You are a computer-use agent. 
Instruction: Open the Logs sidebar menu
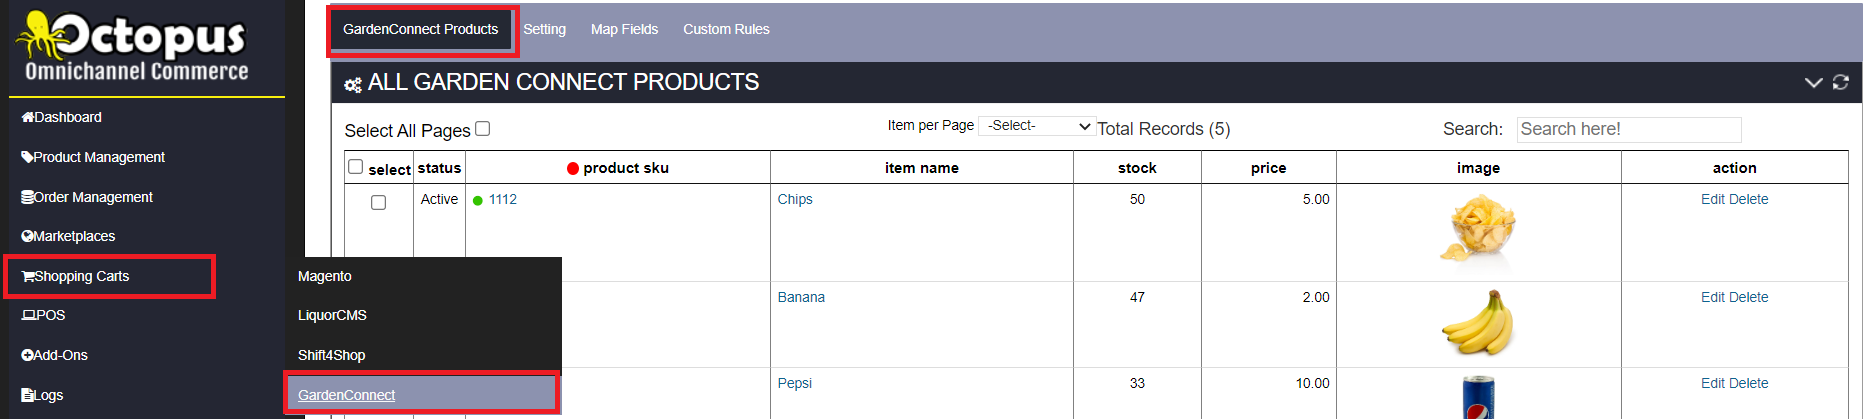click(x=42, y=395)
